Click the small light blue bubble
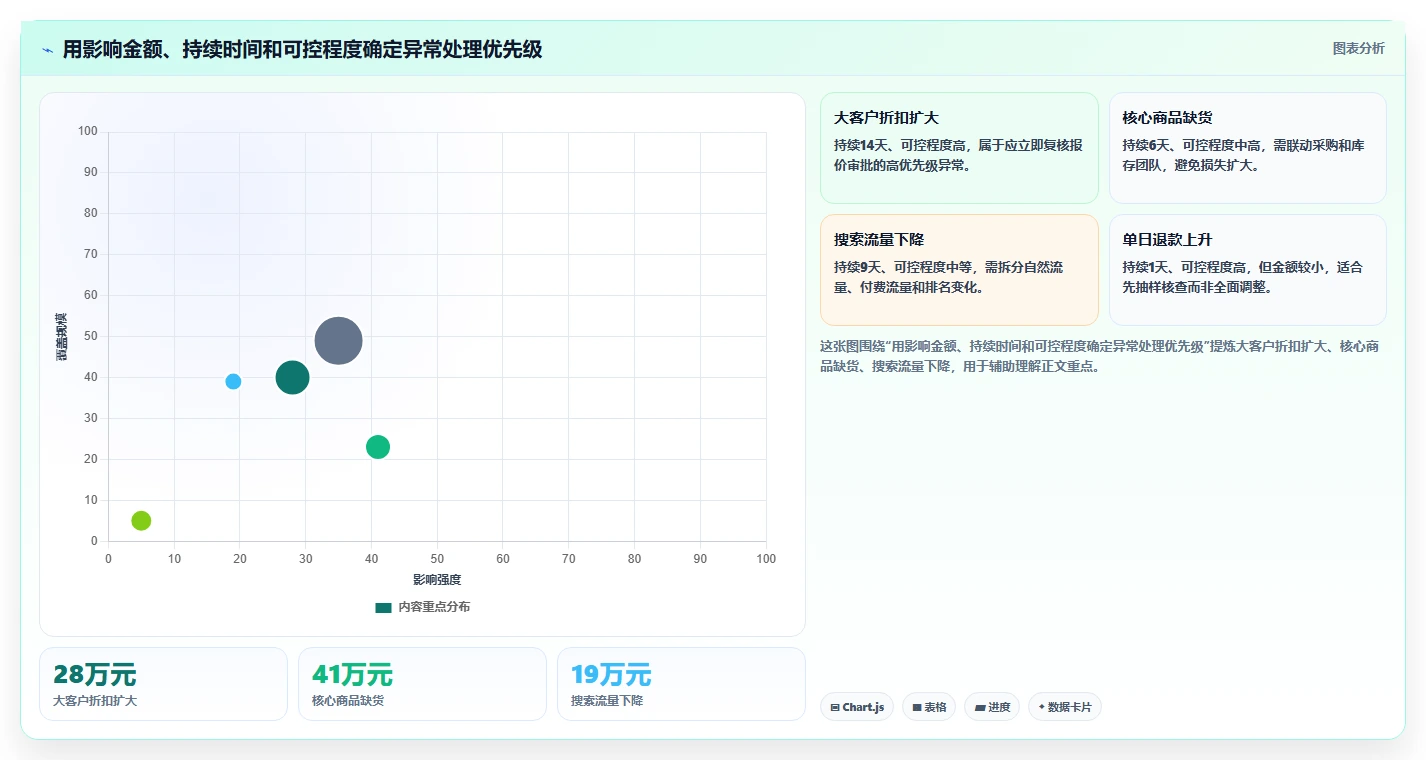 click(233, 381)
